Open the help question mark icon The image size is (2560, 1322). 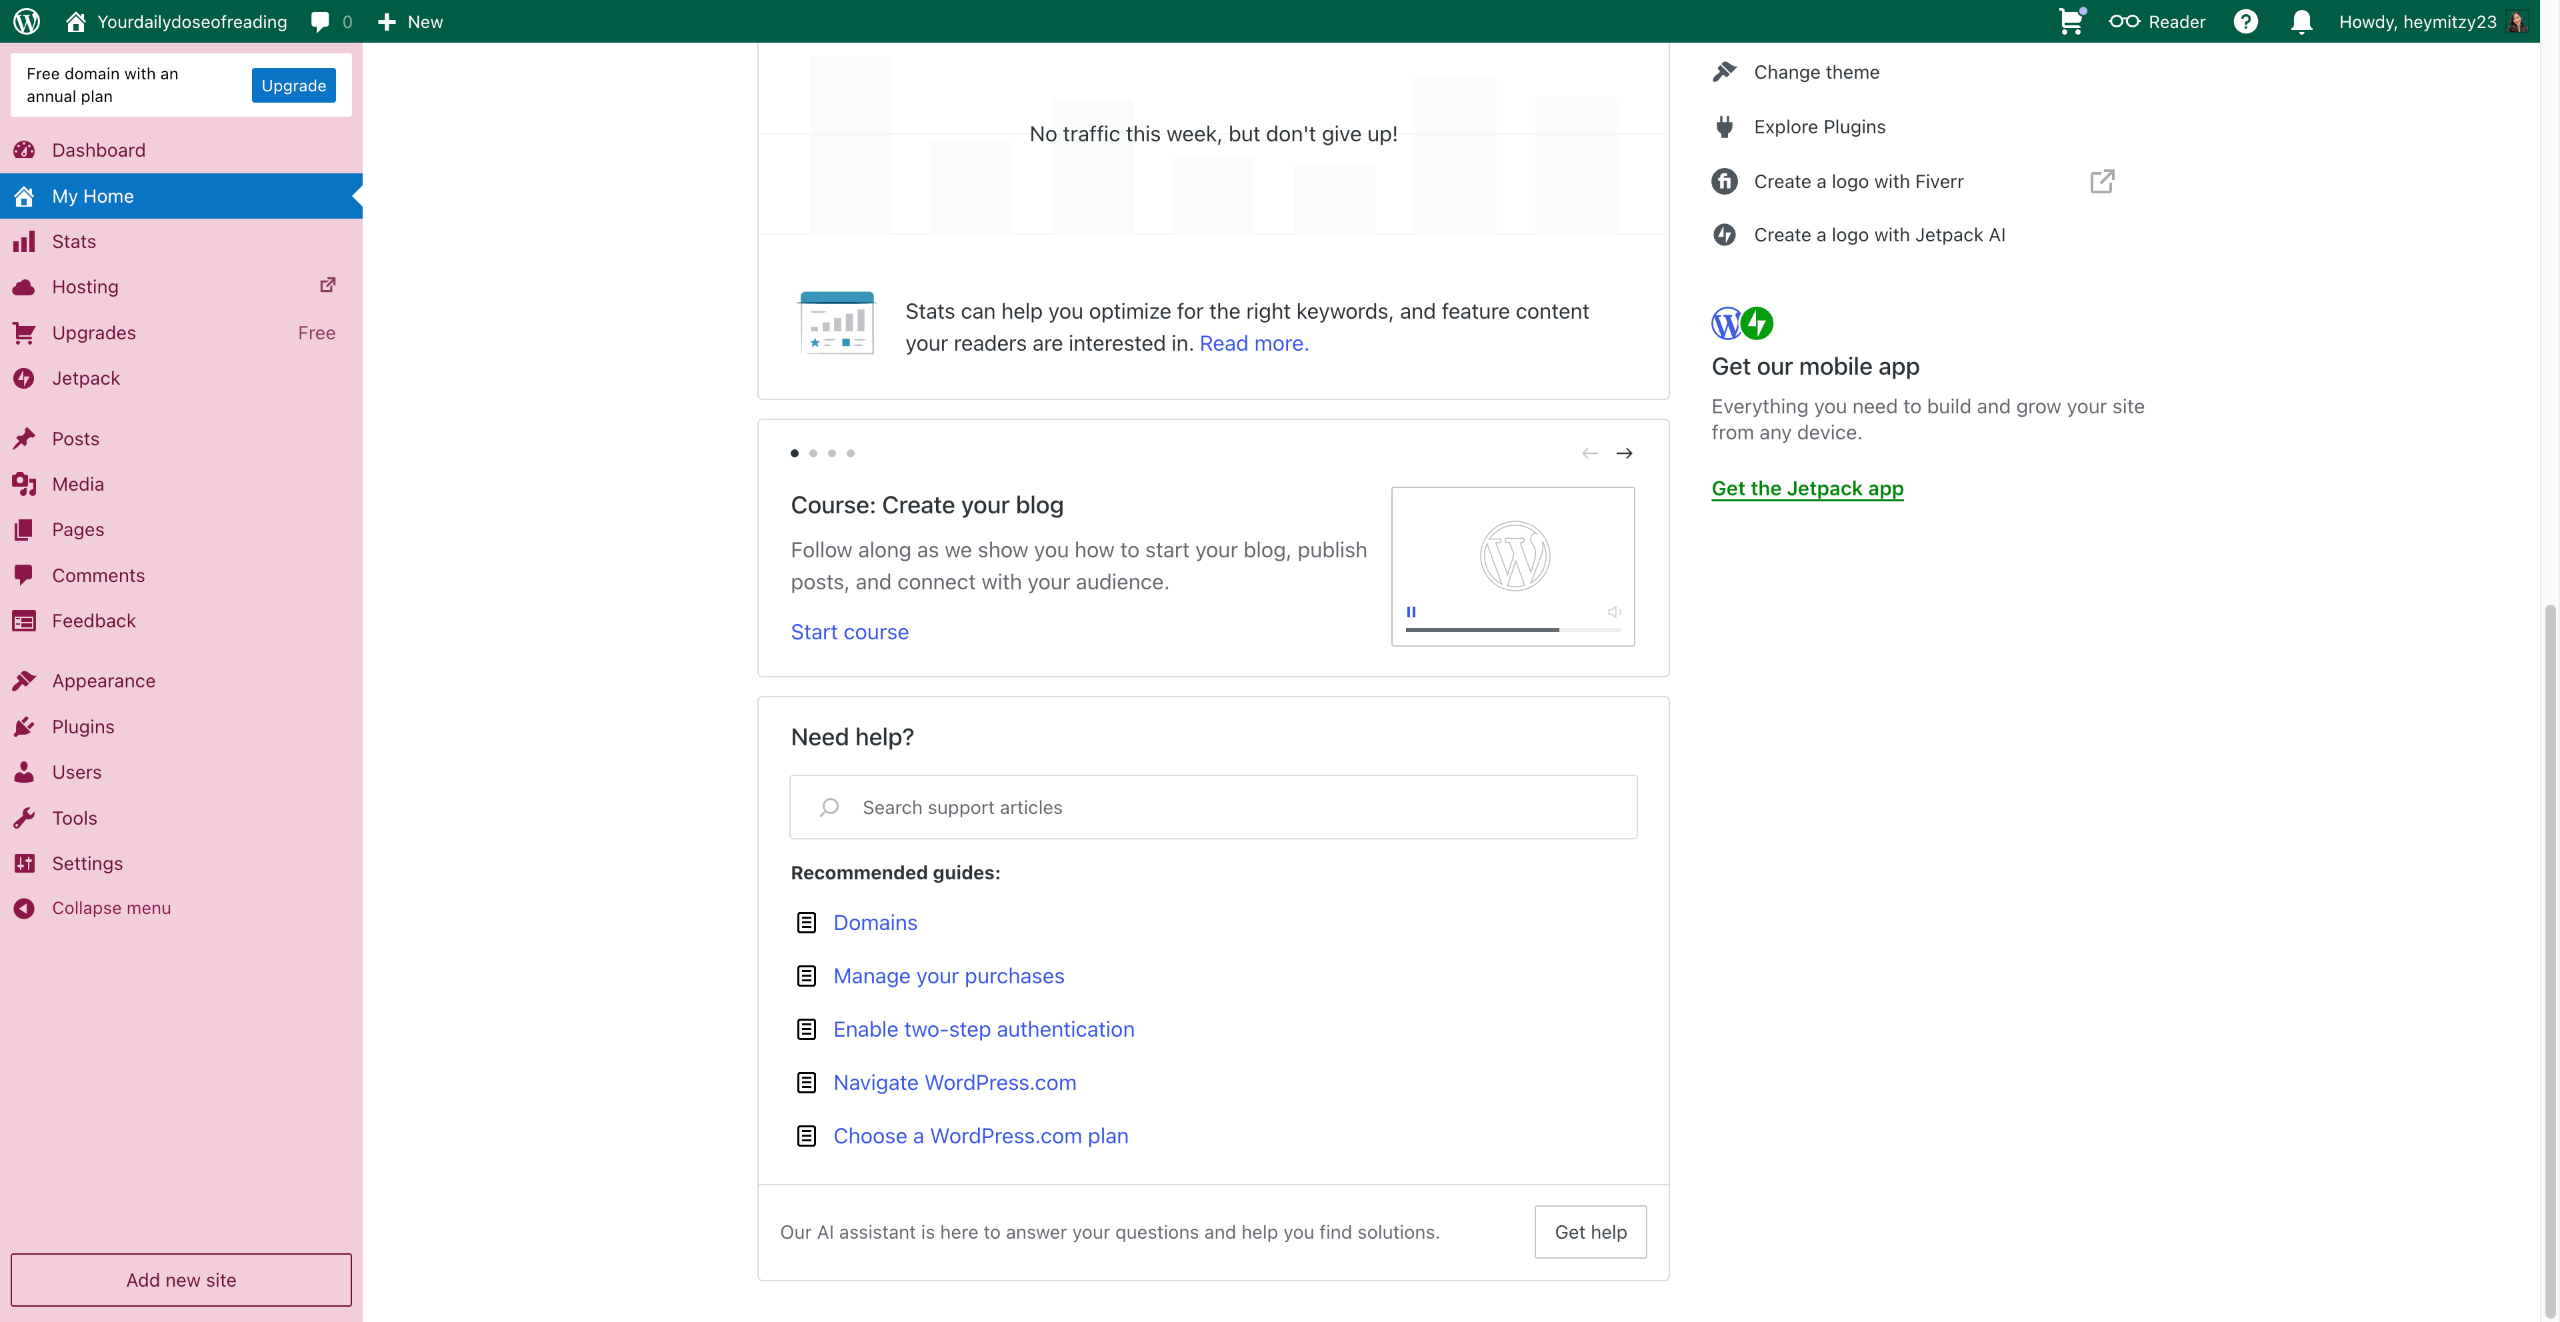click(2245, 21)
